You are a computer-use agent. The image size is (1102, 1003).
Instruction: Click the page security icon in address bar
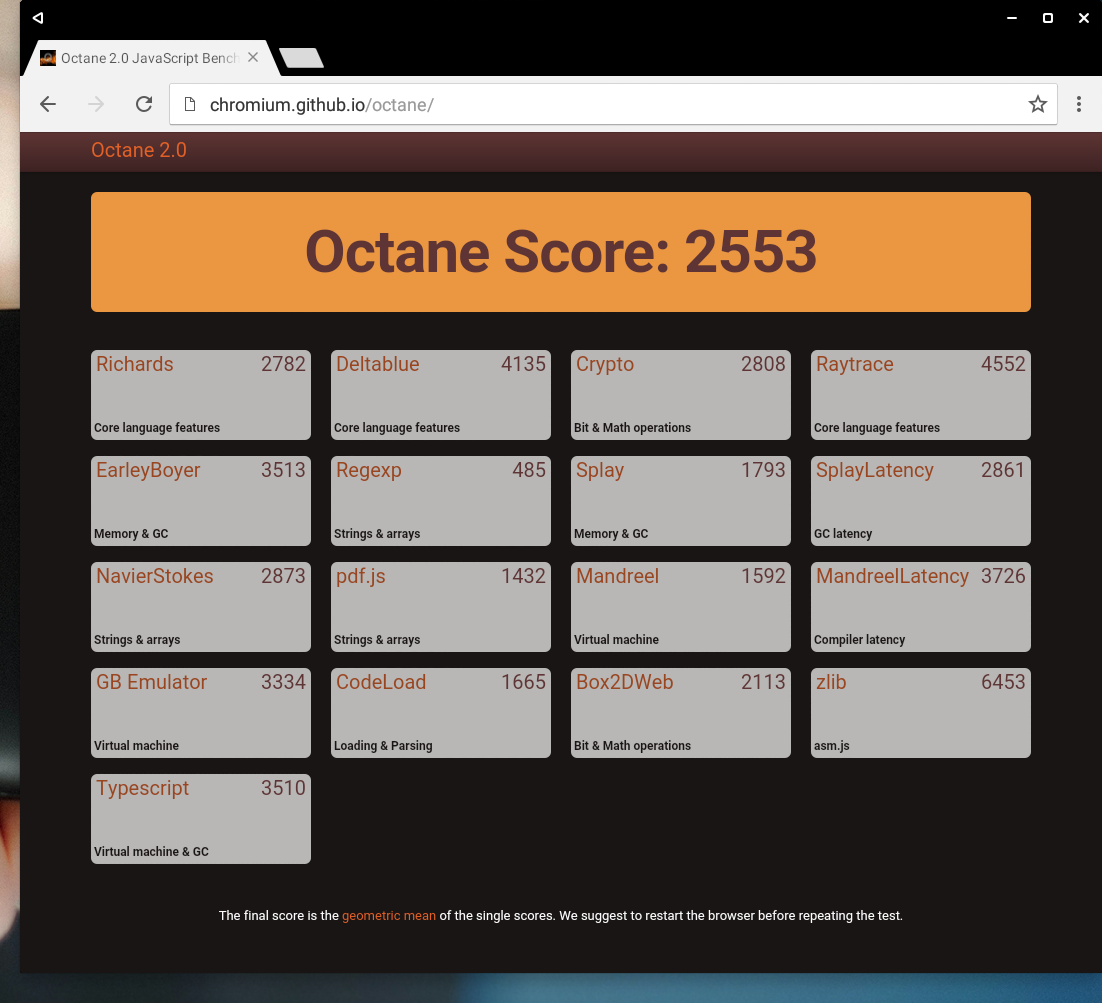pos(190,104)
